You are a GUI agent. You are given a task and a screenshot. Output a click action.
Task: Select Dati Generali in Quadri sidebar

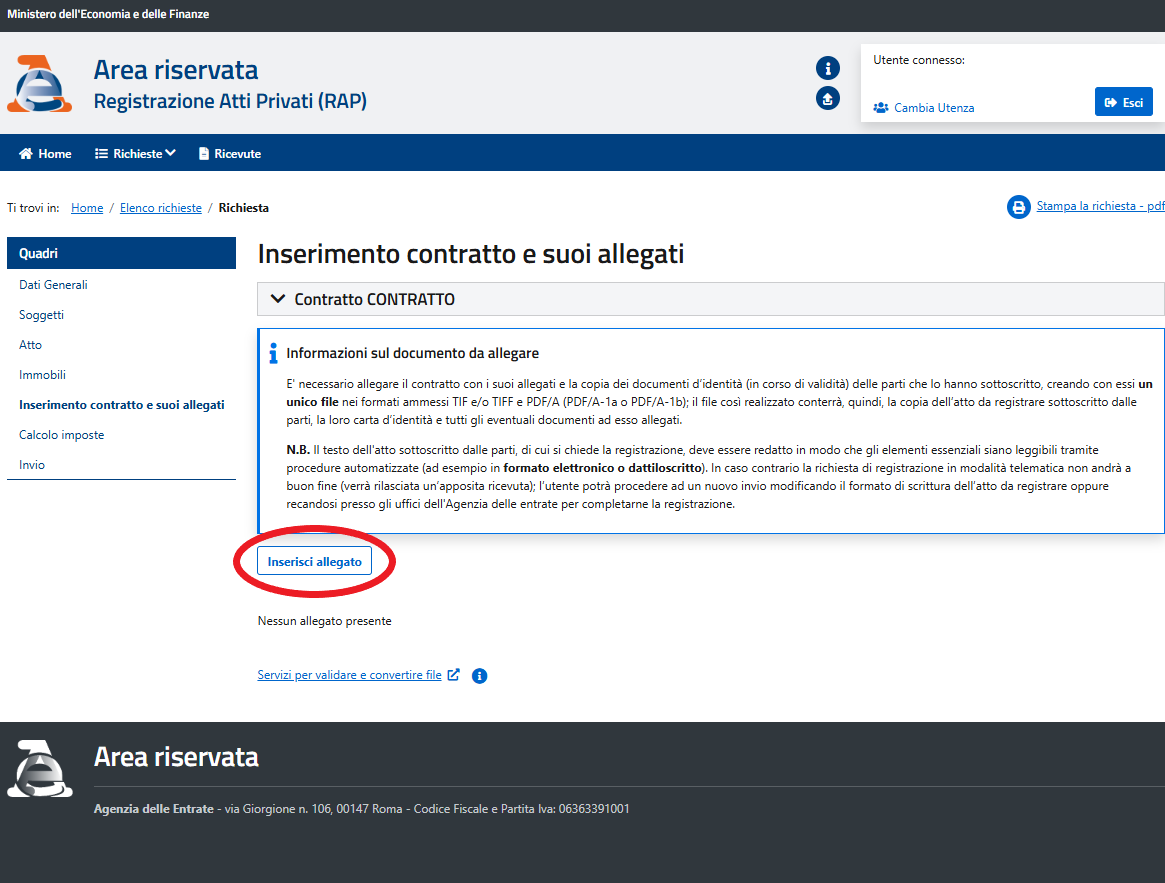pyautogui.click(x=53, y=285)
